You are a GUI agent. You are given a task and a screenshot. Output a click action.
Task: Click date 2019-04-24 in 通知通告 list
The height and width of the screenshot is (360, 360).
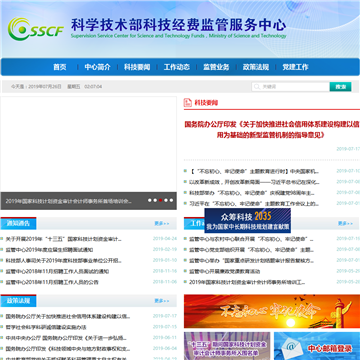point(165,239)
